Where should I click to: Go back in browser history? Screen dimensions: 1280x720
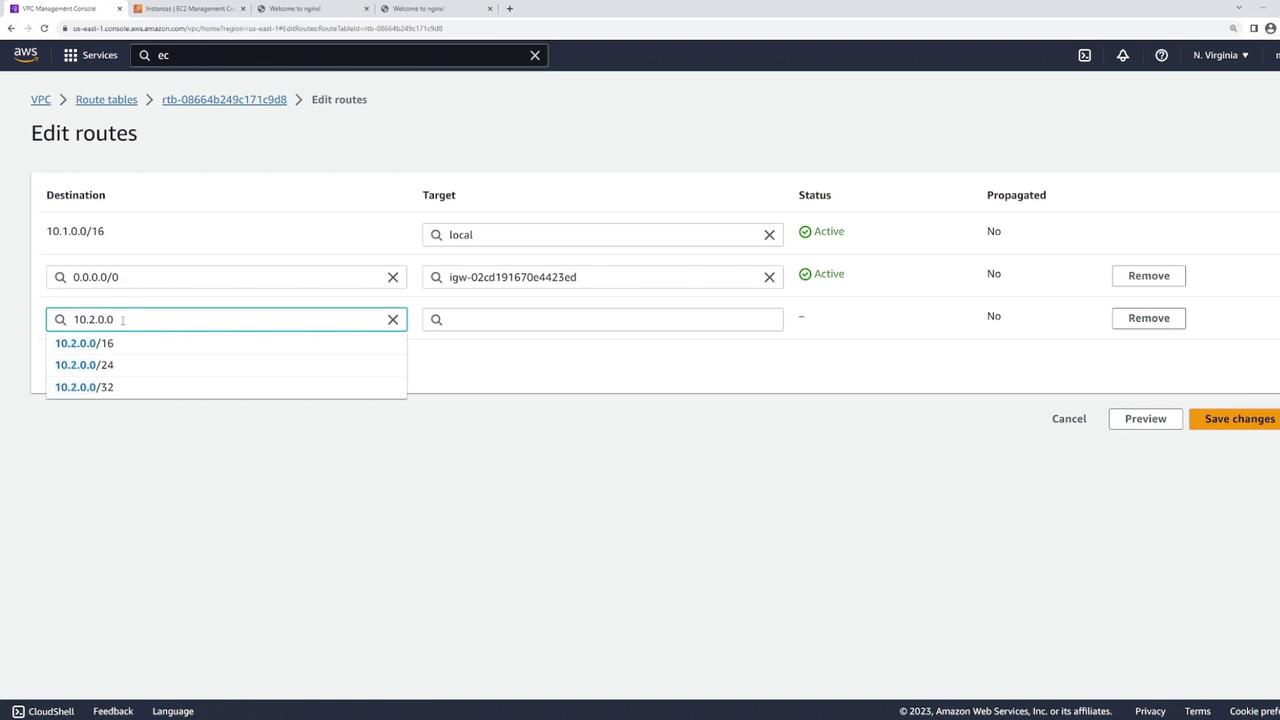tap(11, 28)
